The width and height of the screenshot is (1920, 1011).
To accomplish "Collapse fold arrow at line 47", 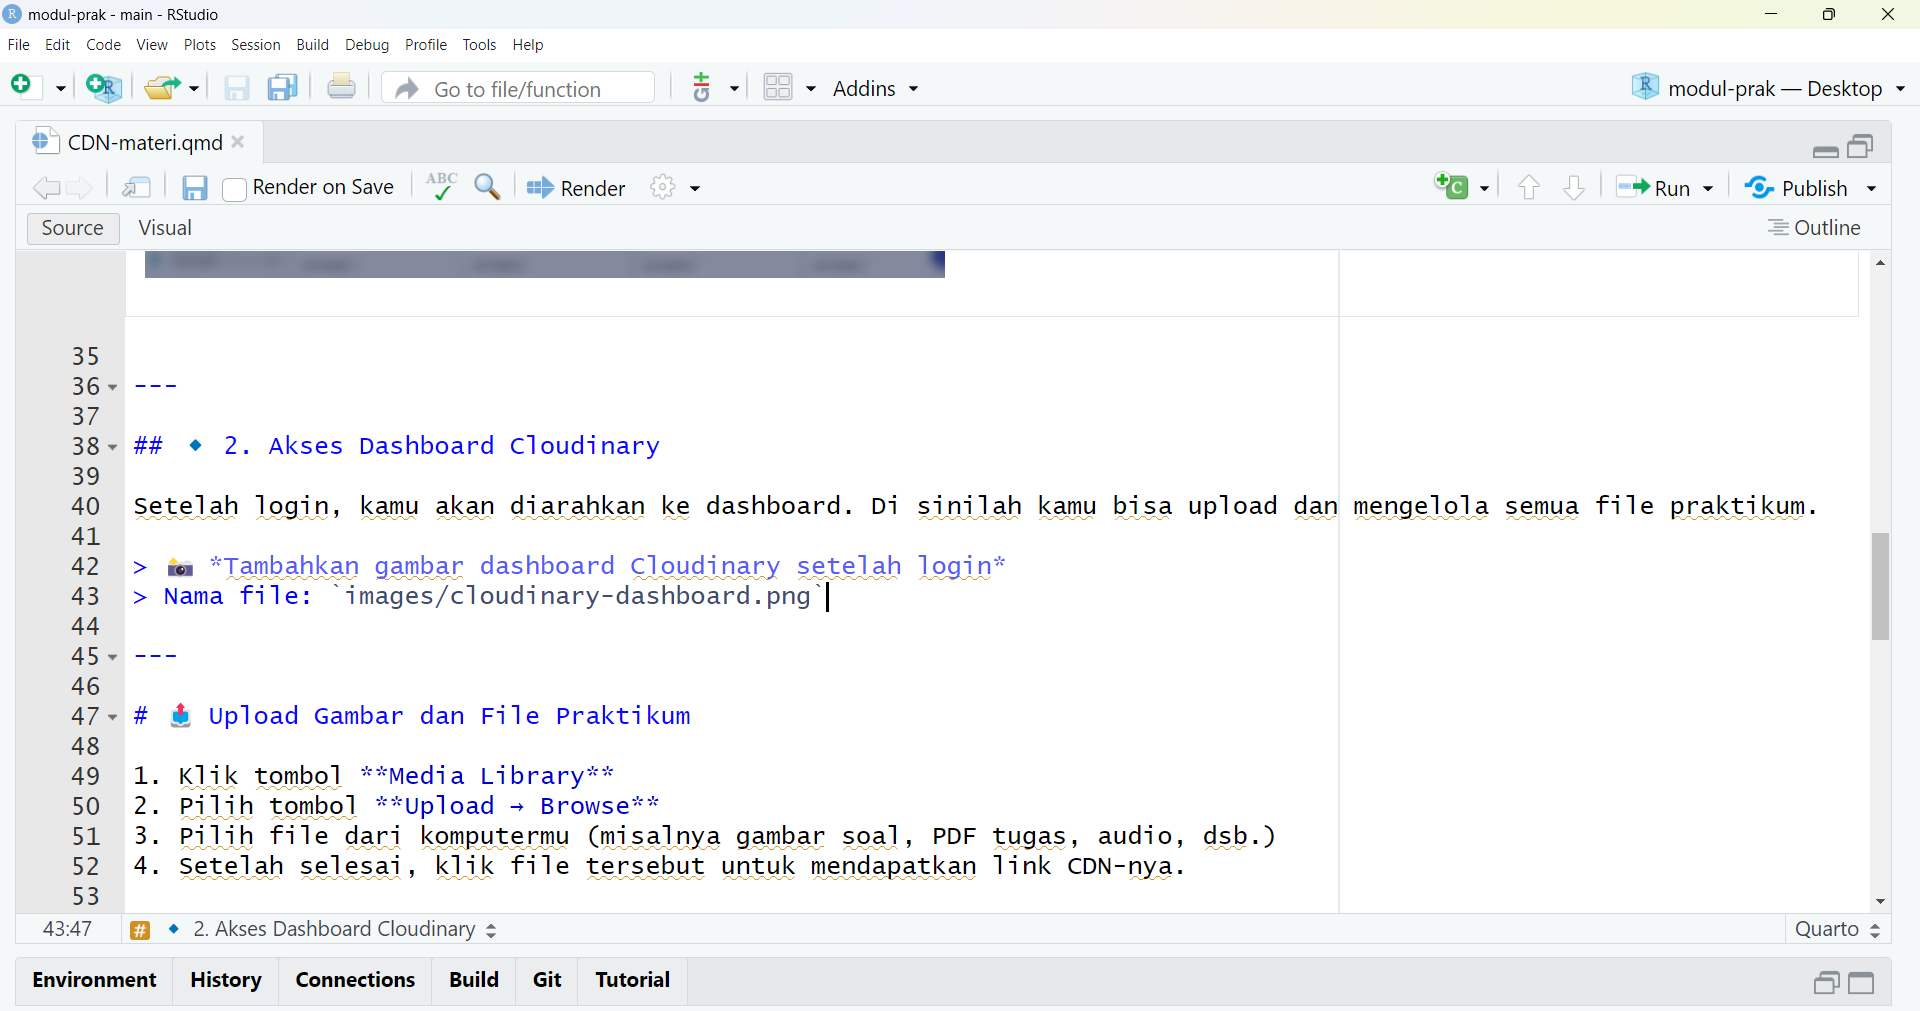I will (x=112, y=717).
